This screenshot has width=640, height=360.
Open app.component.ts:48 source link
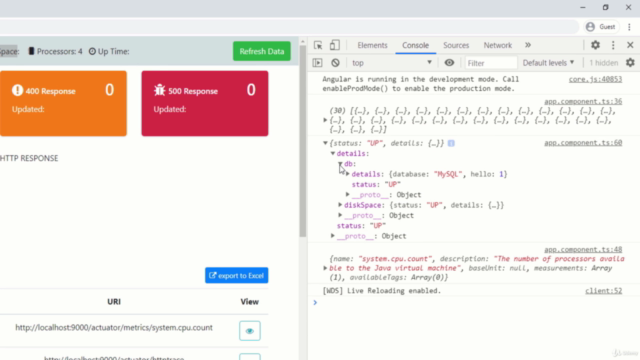583,249
